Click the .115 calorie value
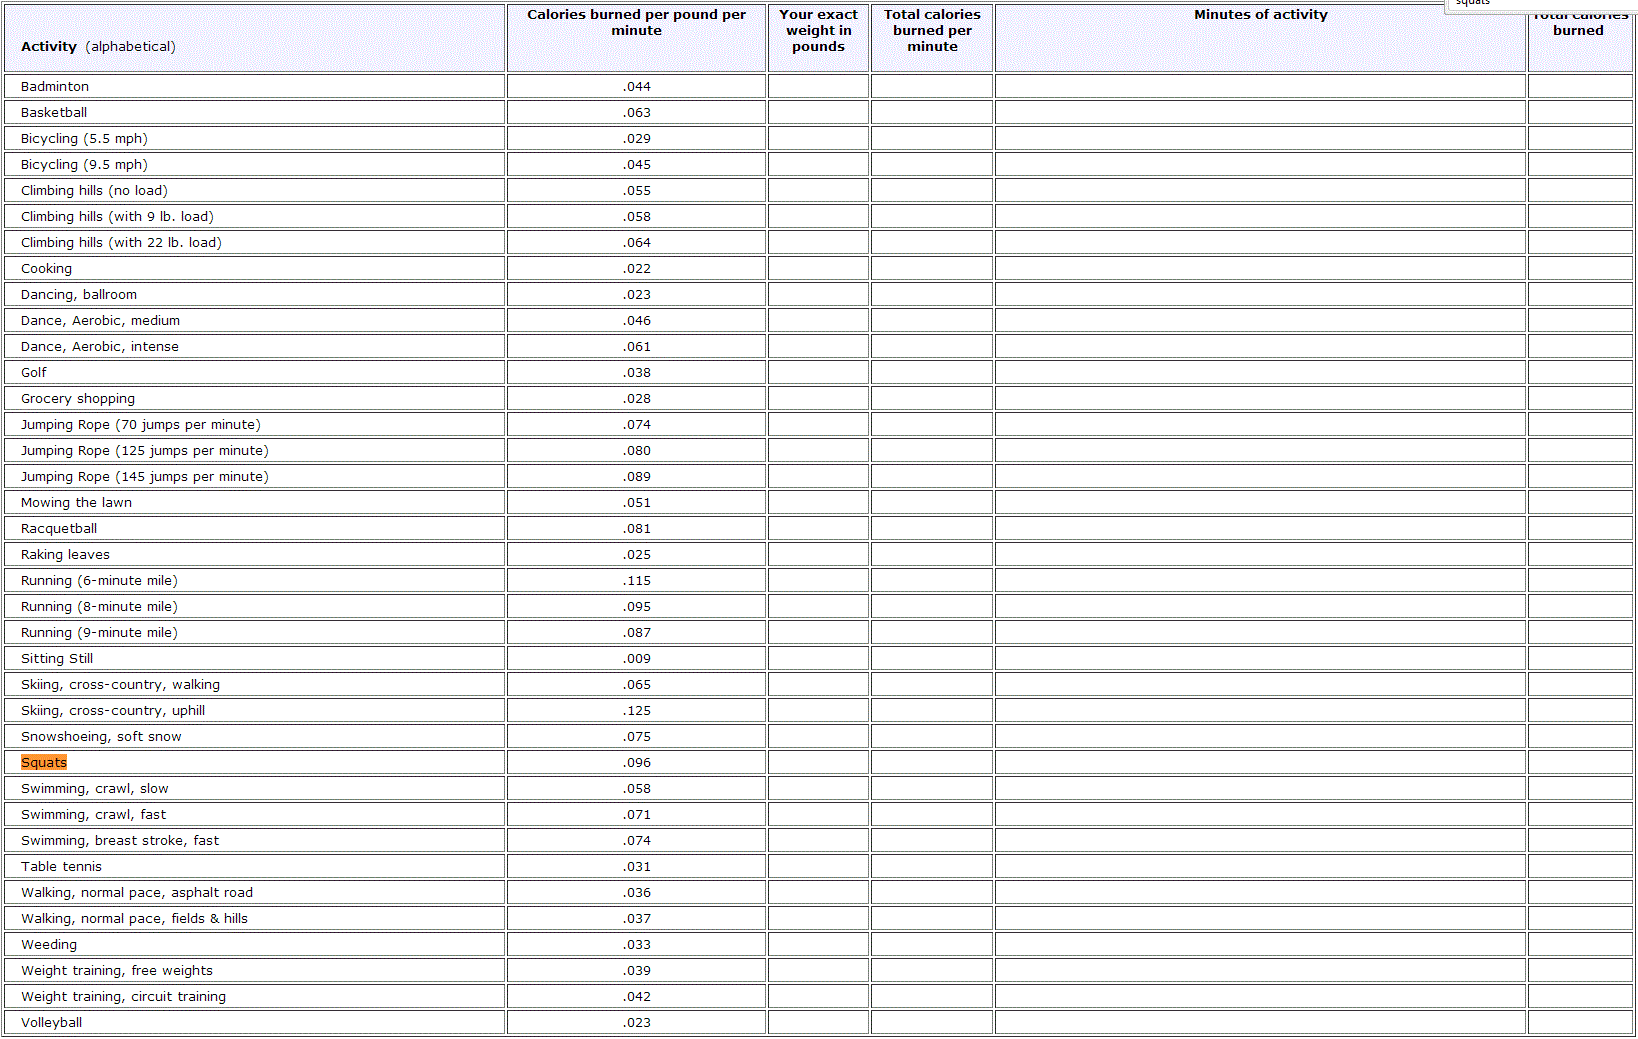The image size is (1638, 1039). coord(636,580)
